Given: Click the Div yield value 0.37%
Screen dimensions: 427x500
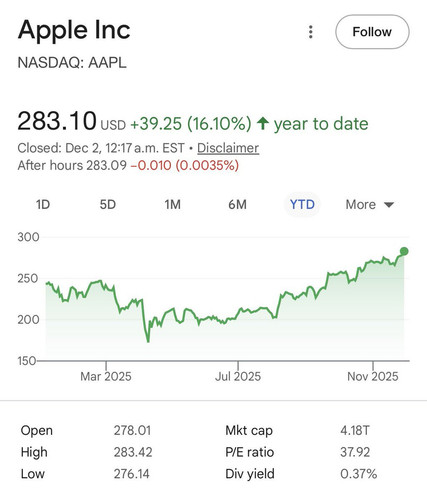Looking at the screenshot, I should click(x=359, y=474).
